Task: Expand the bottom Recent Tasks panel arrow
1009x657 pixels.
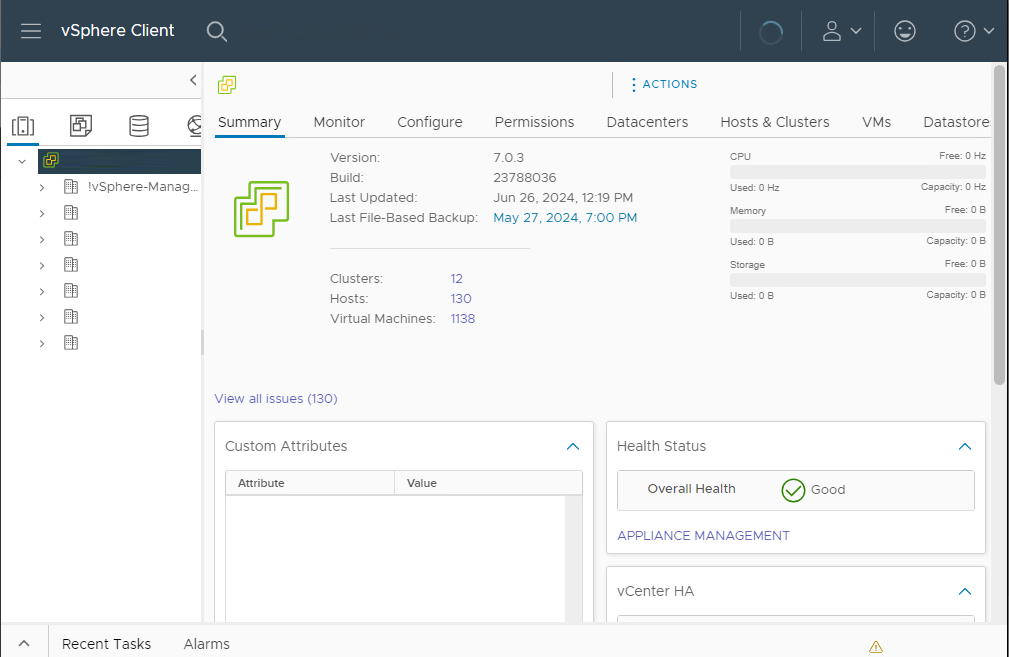Action: (24, 643)
